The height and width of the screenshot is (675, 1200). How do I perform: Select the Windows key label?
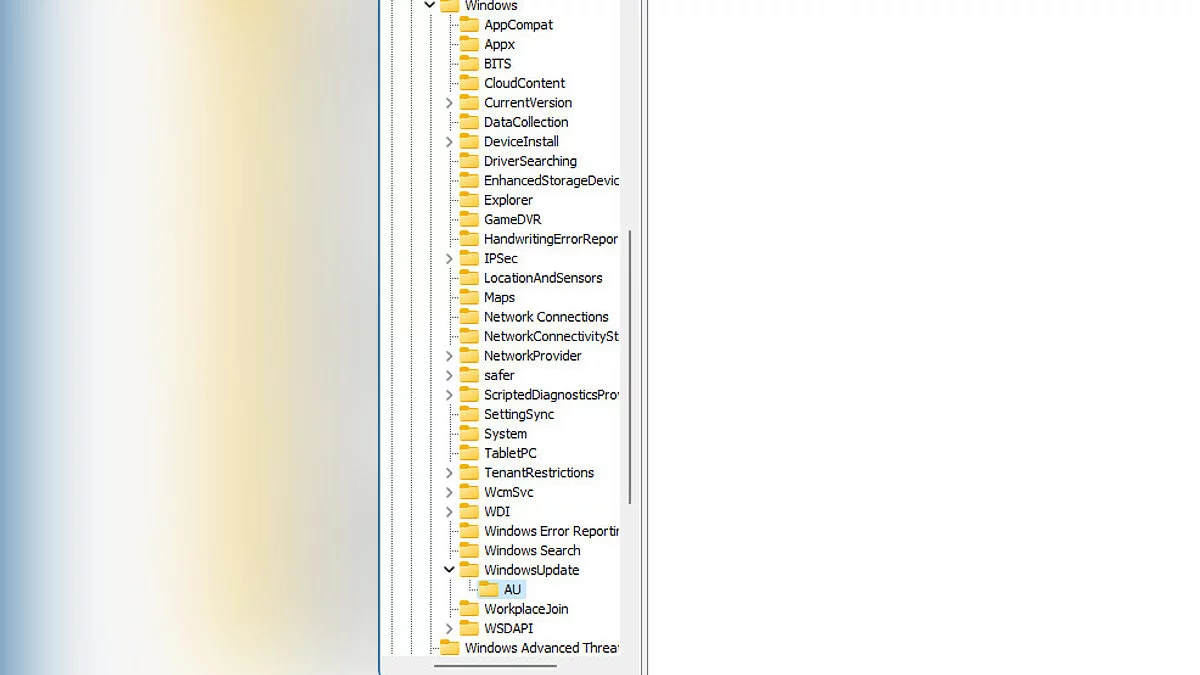[x=491, y=6]
